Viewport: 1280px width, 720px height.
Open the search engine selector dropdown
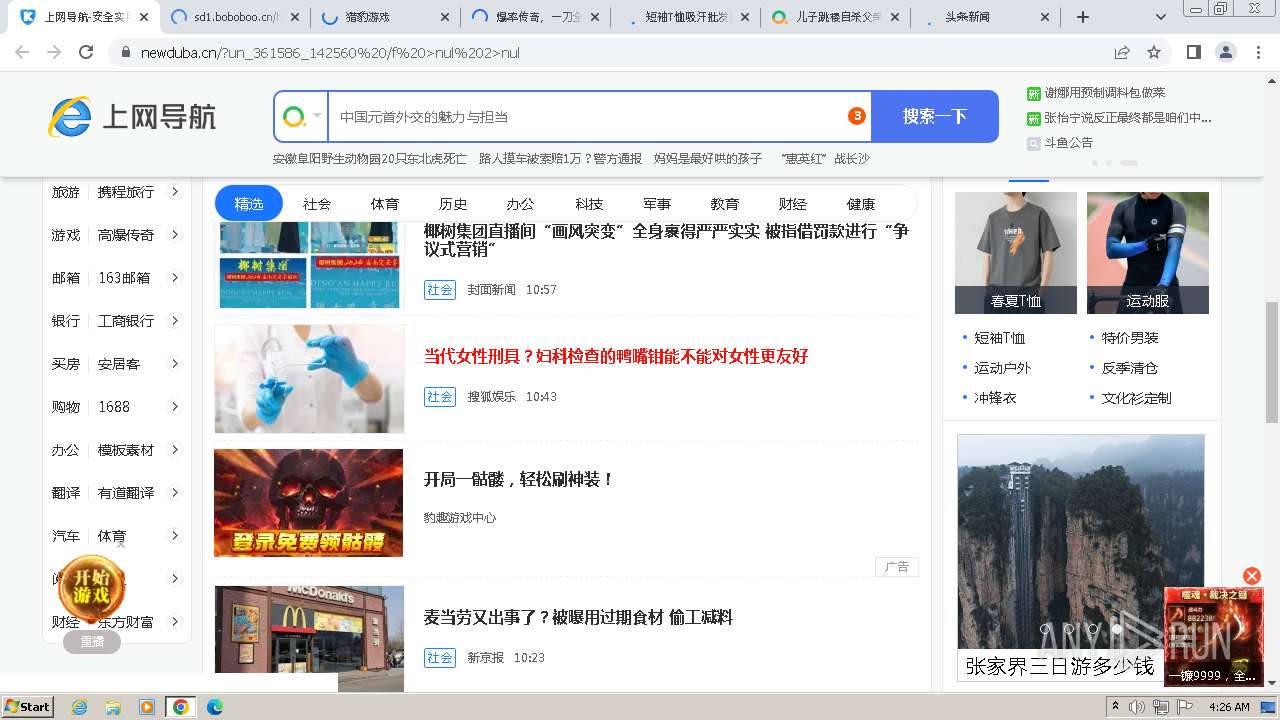pyautogui.click(x=302, y=117)
